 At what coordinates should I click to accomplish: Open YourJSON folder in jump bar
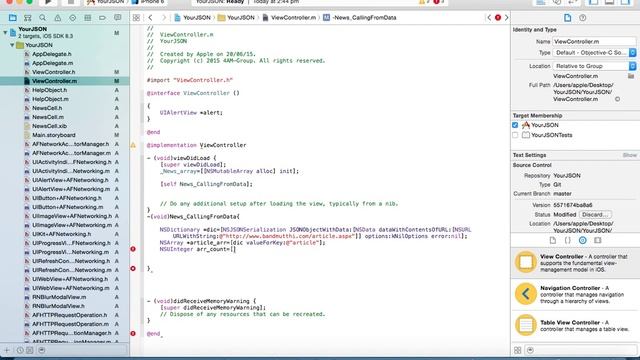coord(236,18)
